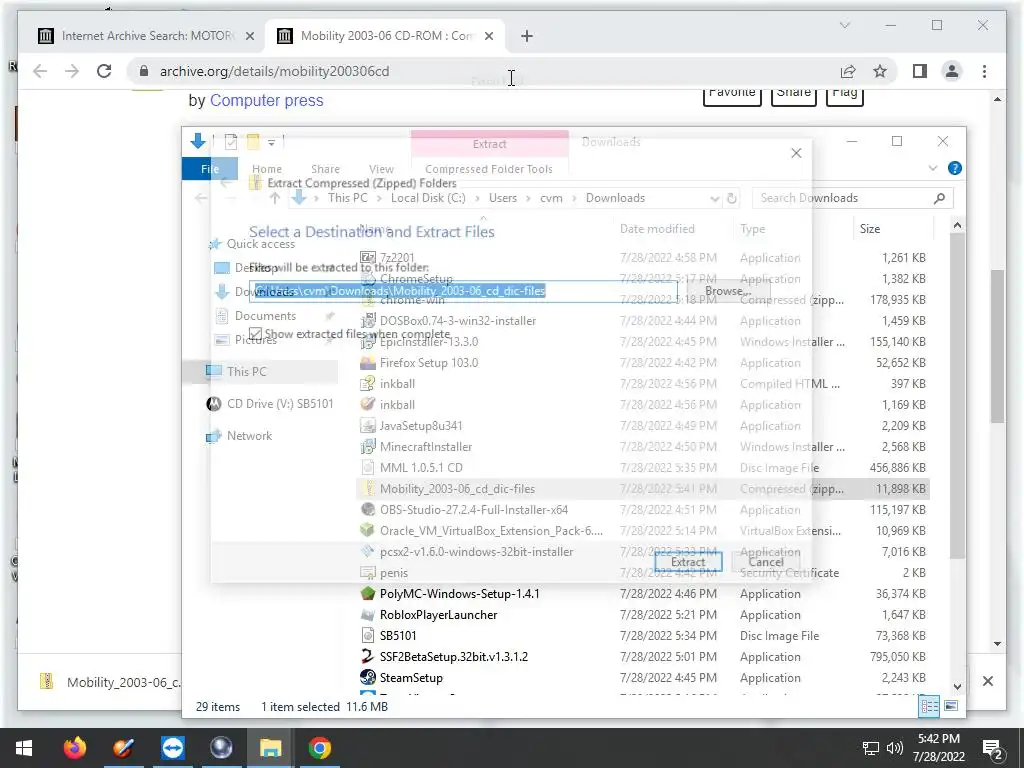Screen dimensions: 1024x768
Task: Sort by Date modified column
Action: coord(657,229)
